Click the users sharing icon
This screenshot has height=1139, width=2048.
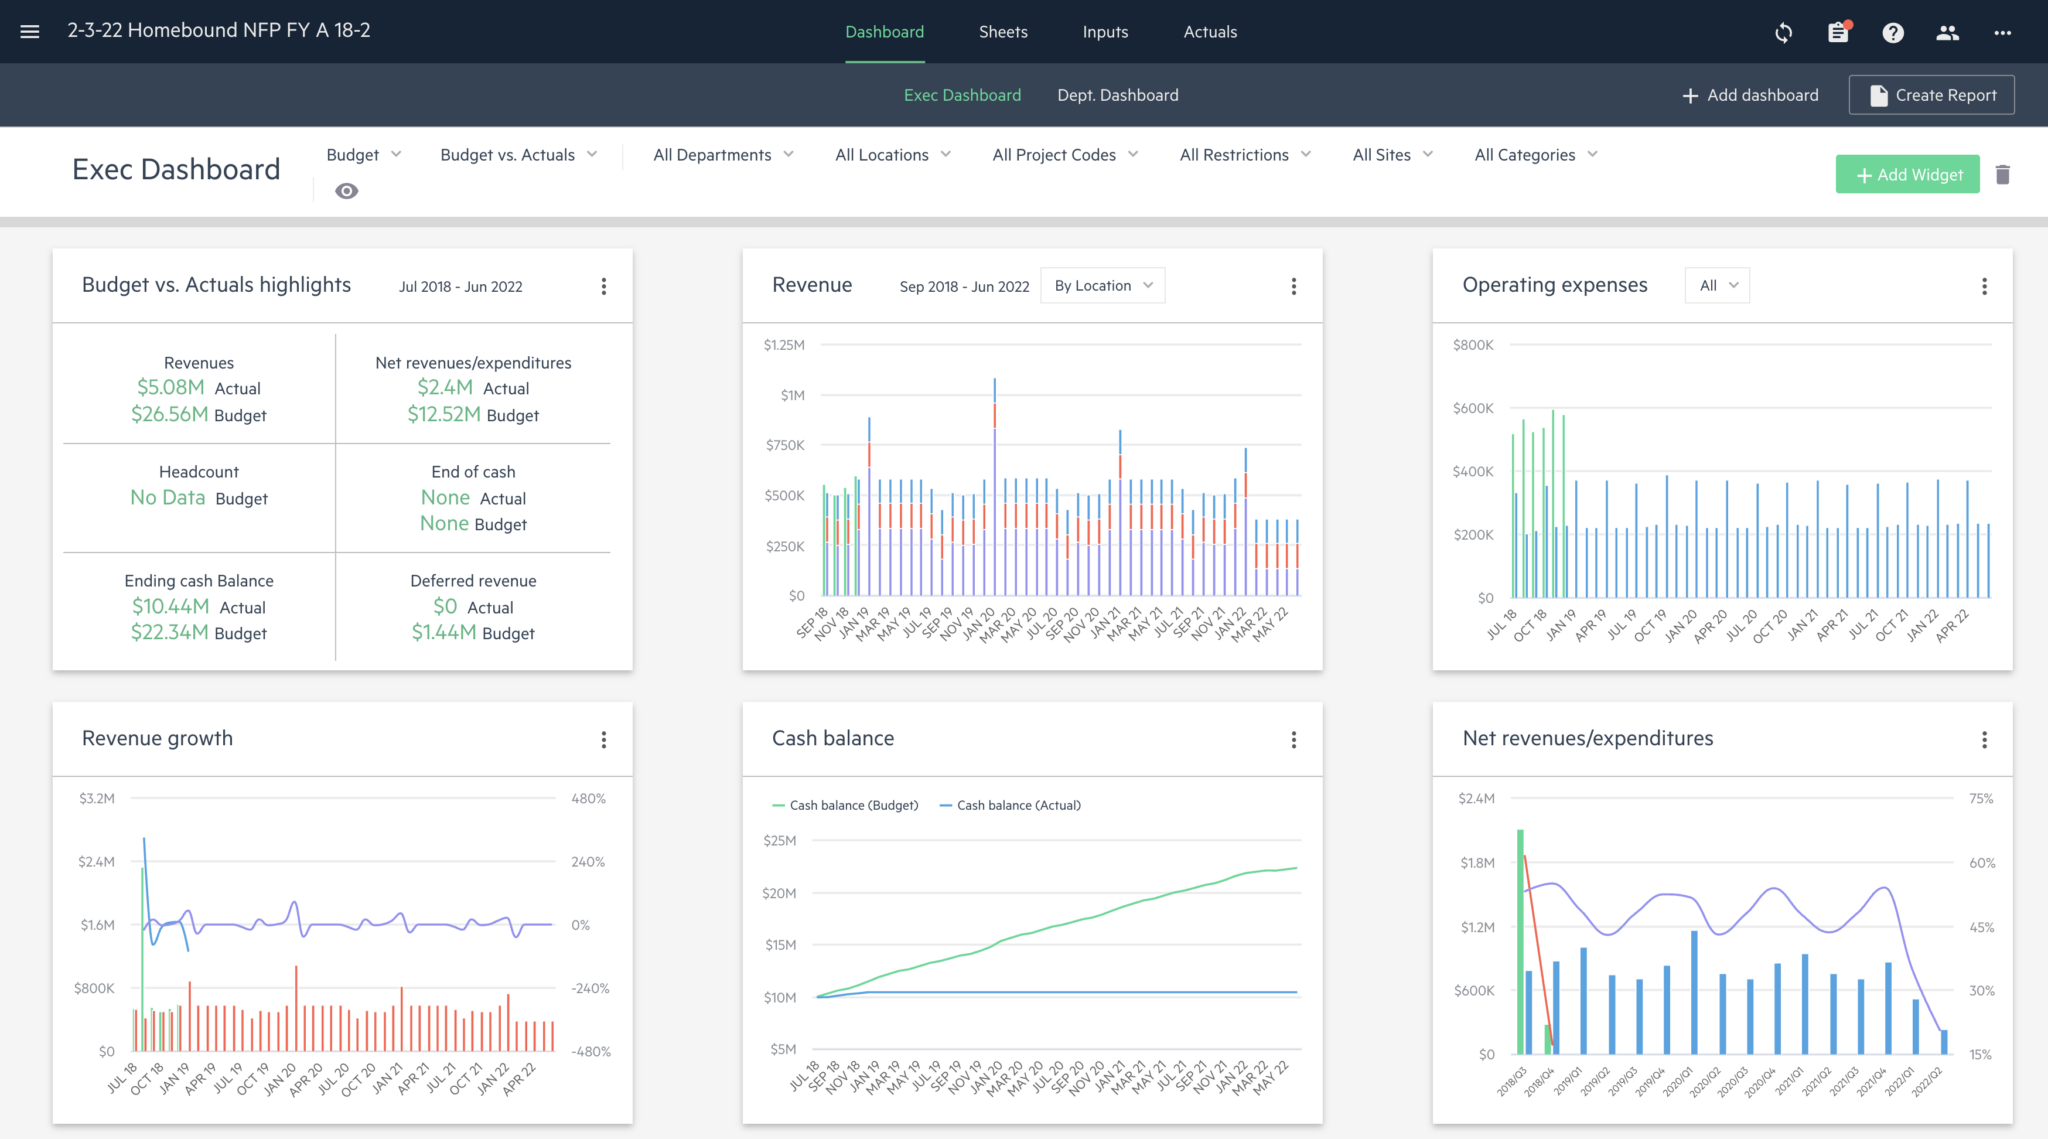(x=1947, y=33)
